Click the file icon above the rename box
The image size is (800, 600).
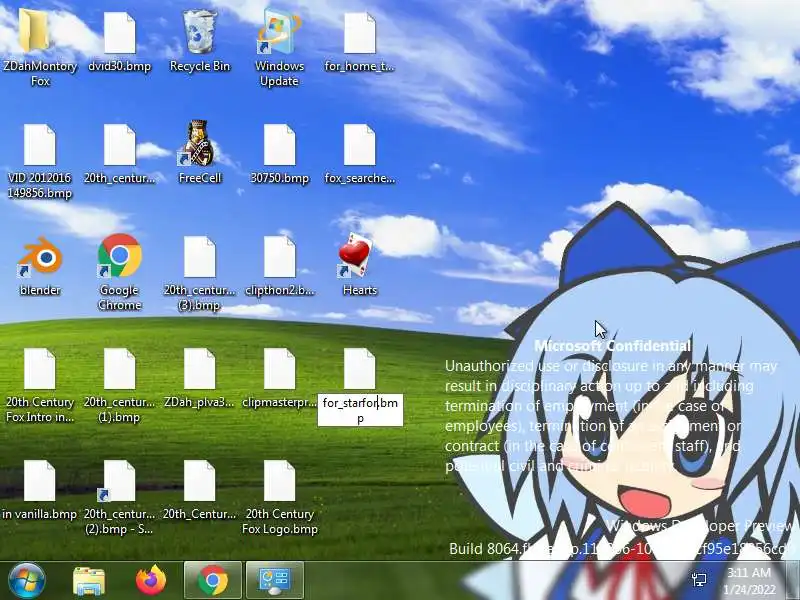360,369
